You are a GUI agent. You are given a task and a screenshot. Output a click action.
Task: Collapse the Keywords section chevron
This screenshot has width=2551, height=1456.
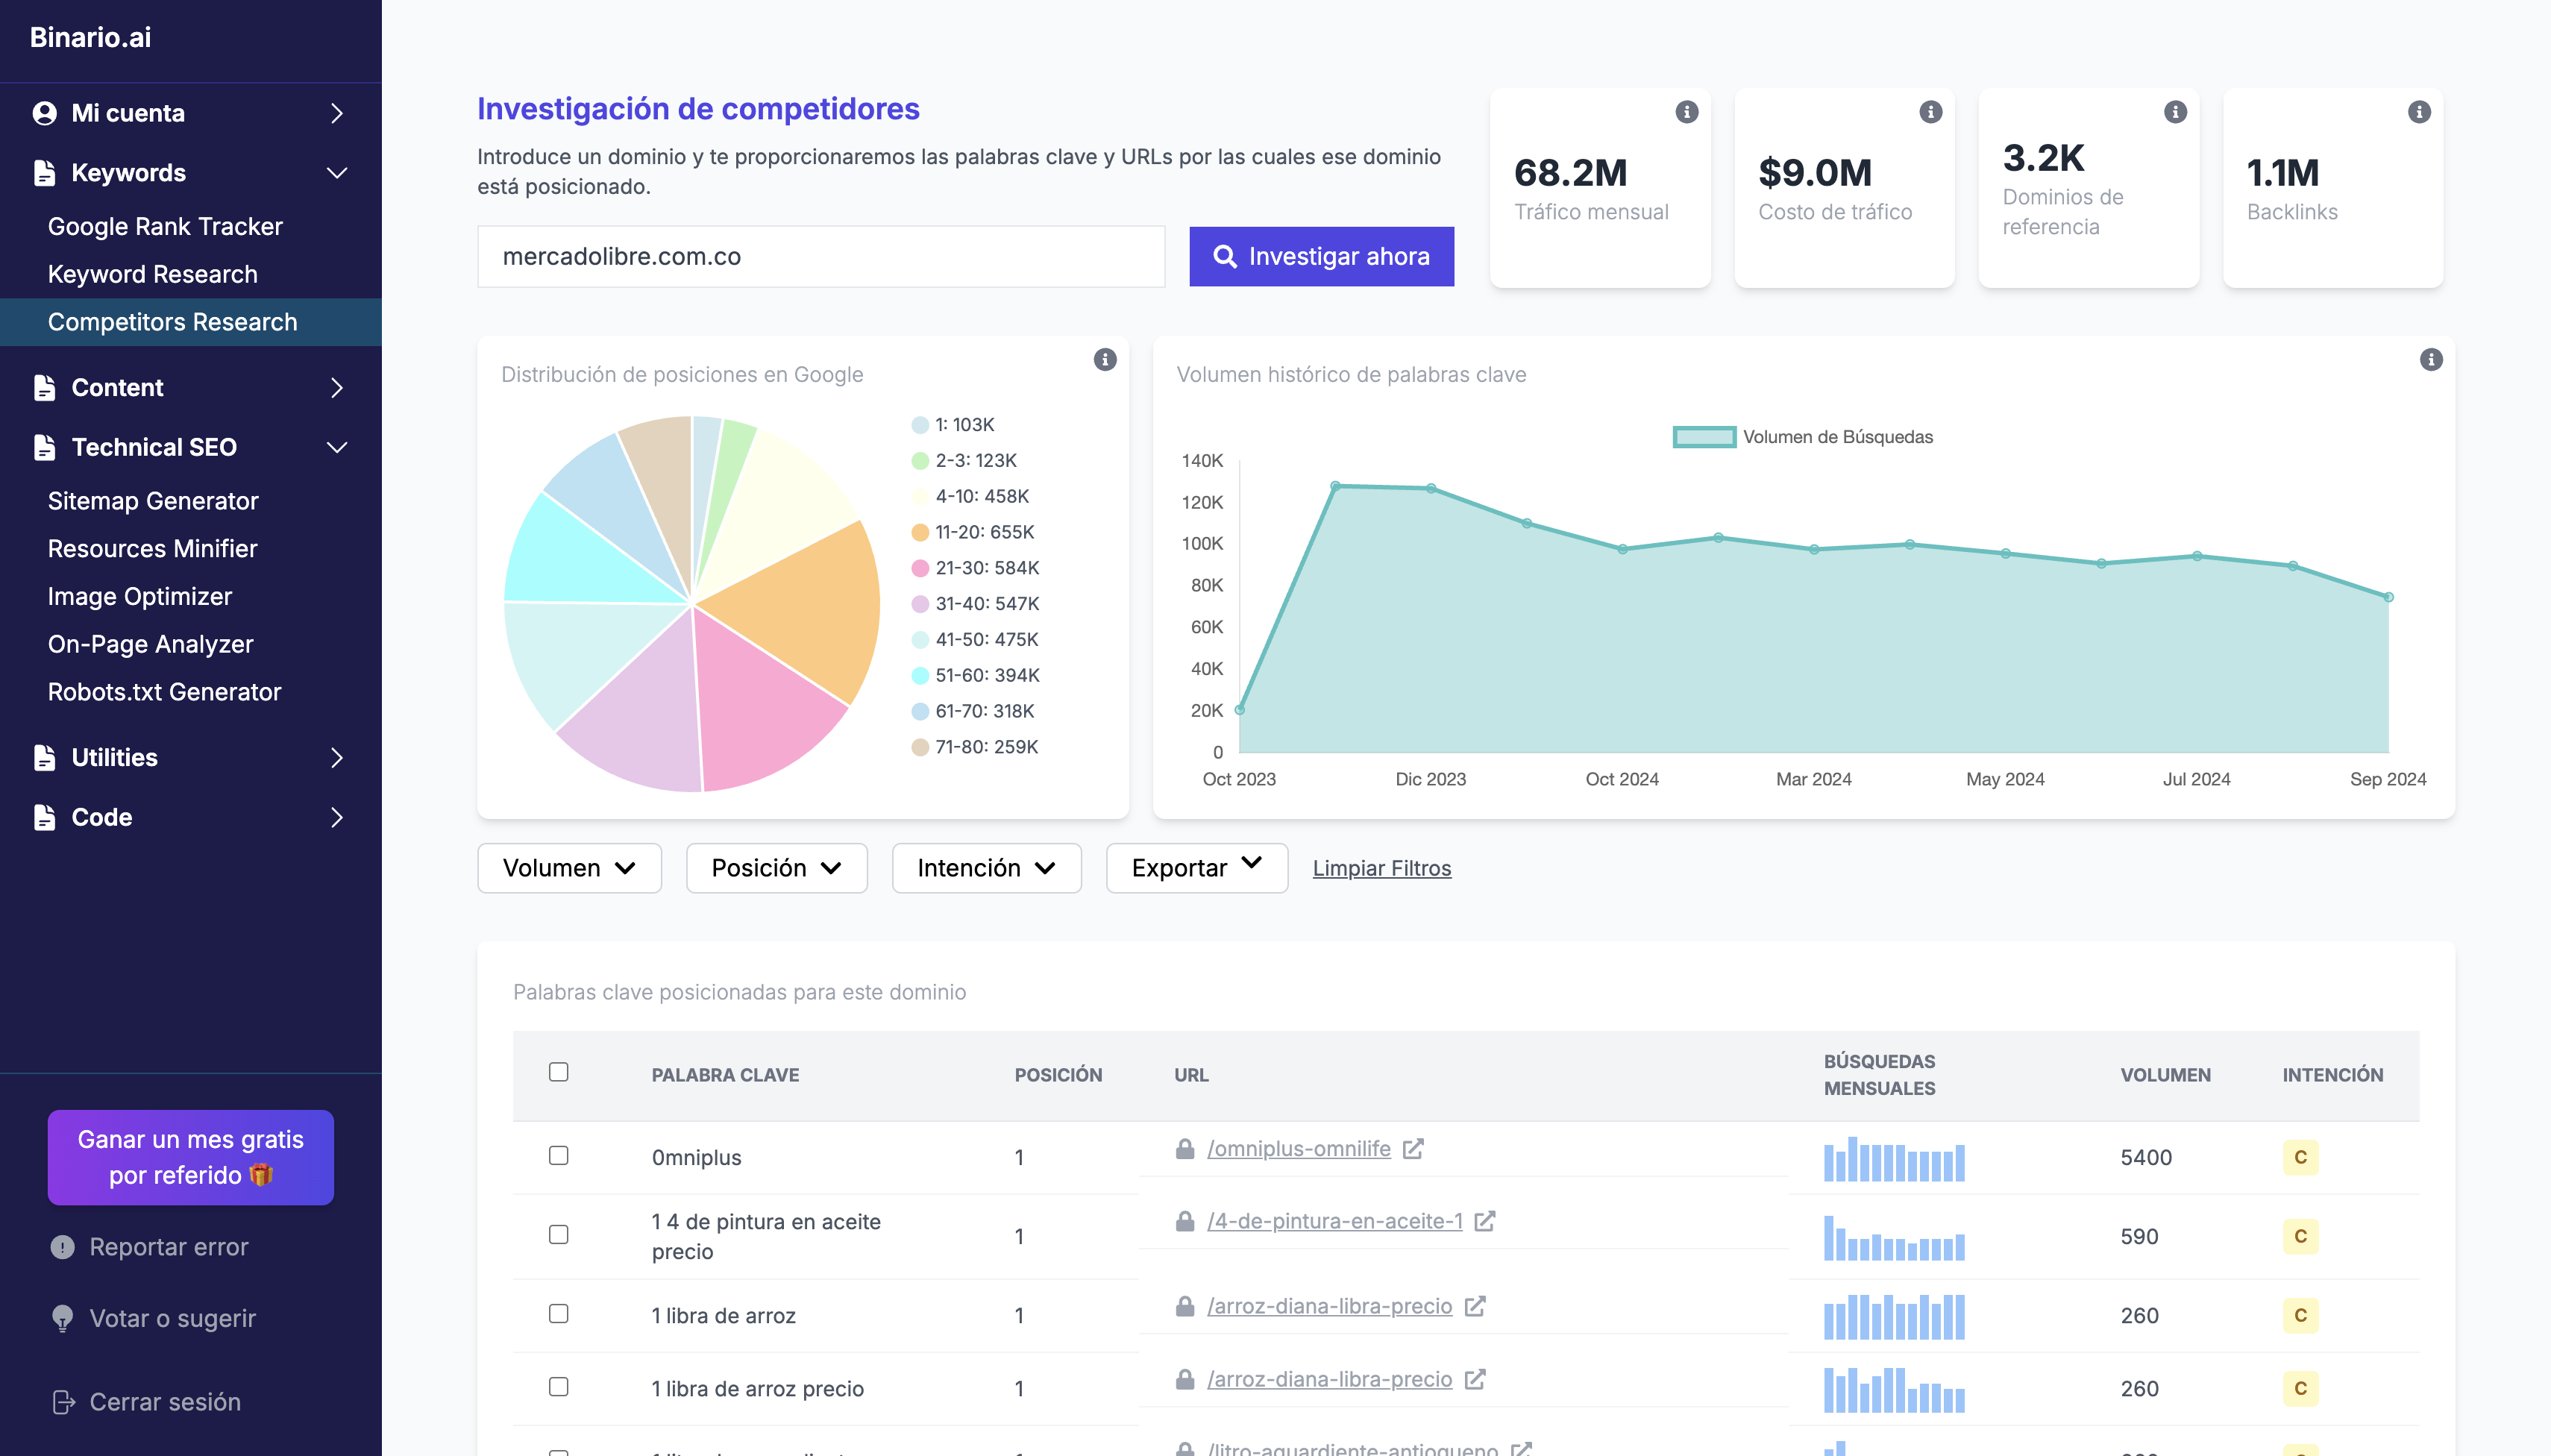tap(337, 173)
